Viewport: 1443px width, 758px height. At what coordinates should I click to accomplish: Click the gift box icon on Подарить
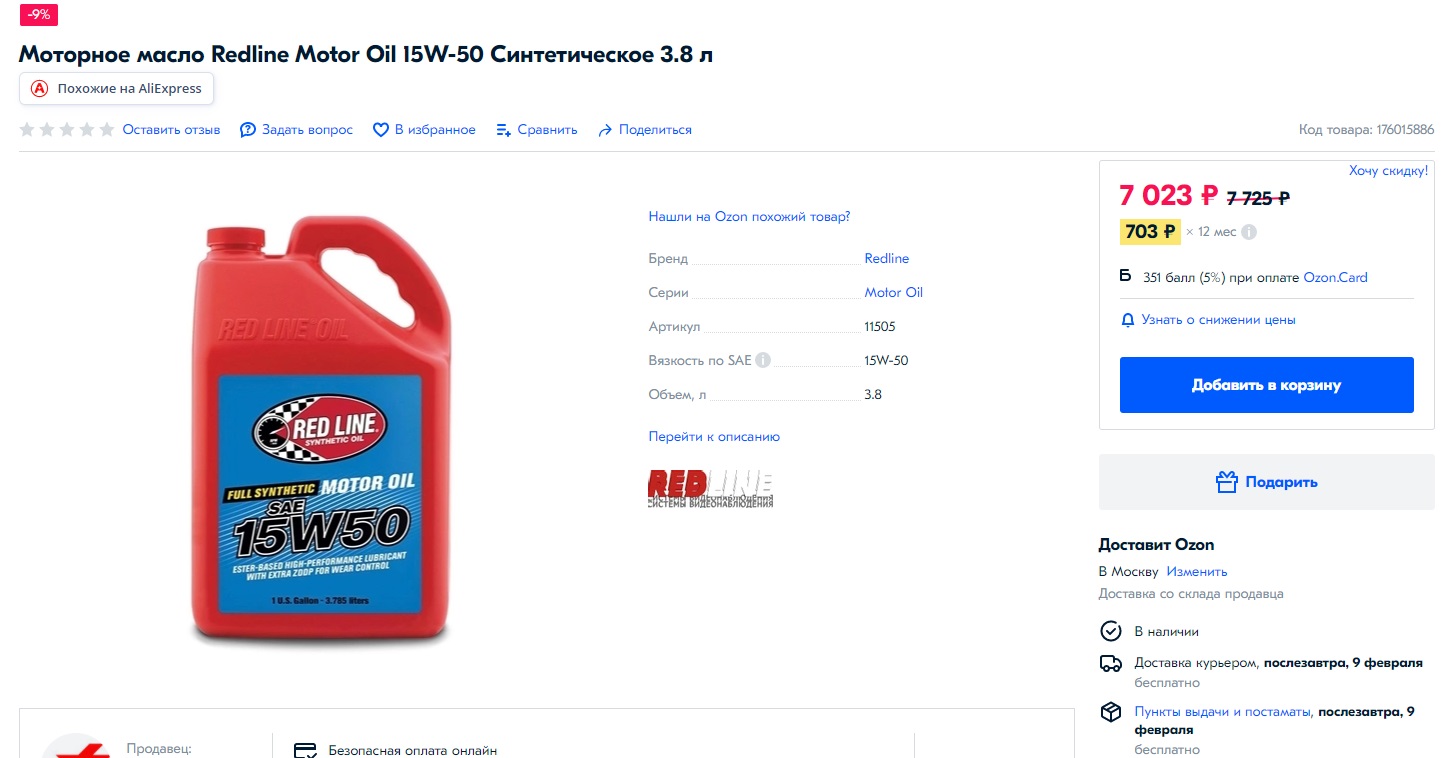[1227, 482]
